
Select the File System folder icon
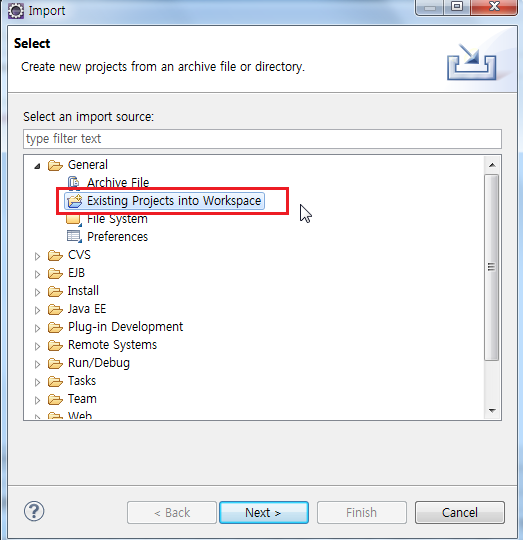click(x=74, y=219)
